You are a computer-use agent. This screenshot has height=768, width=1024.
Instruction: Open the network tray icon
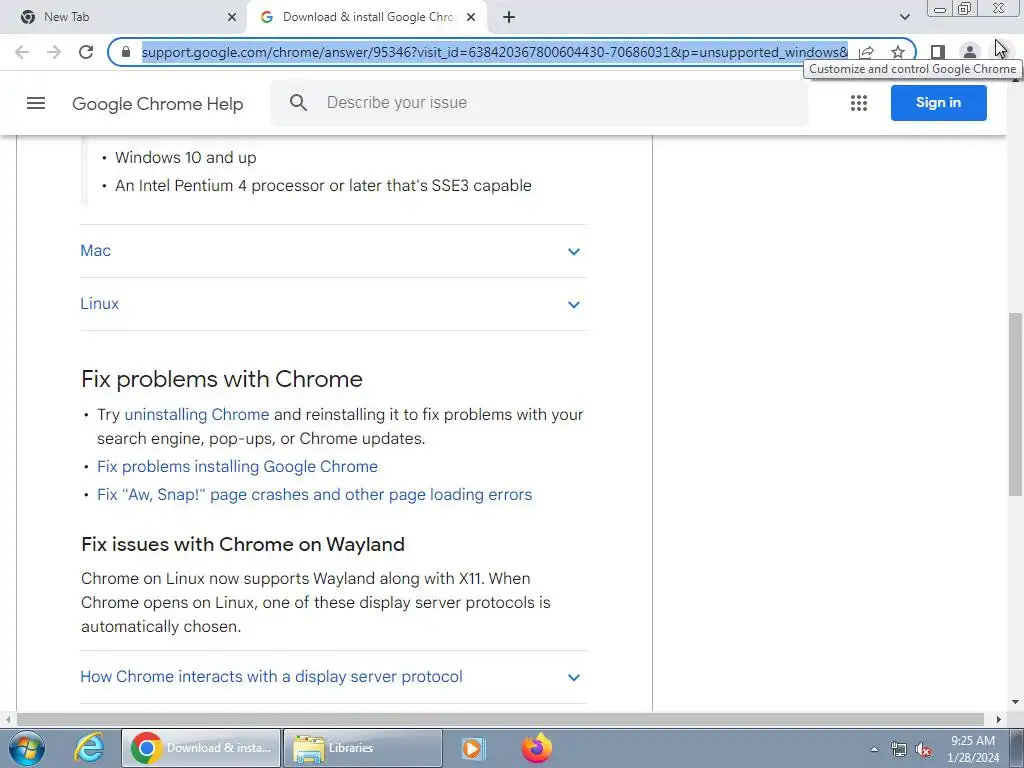click(x=899, y=749)
